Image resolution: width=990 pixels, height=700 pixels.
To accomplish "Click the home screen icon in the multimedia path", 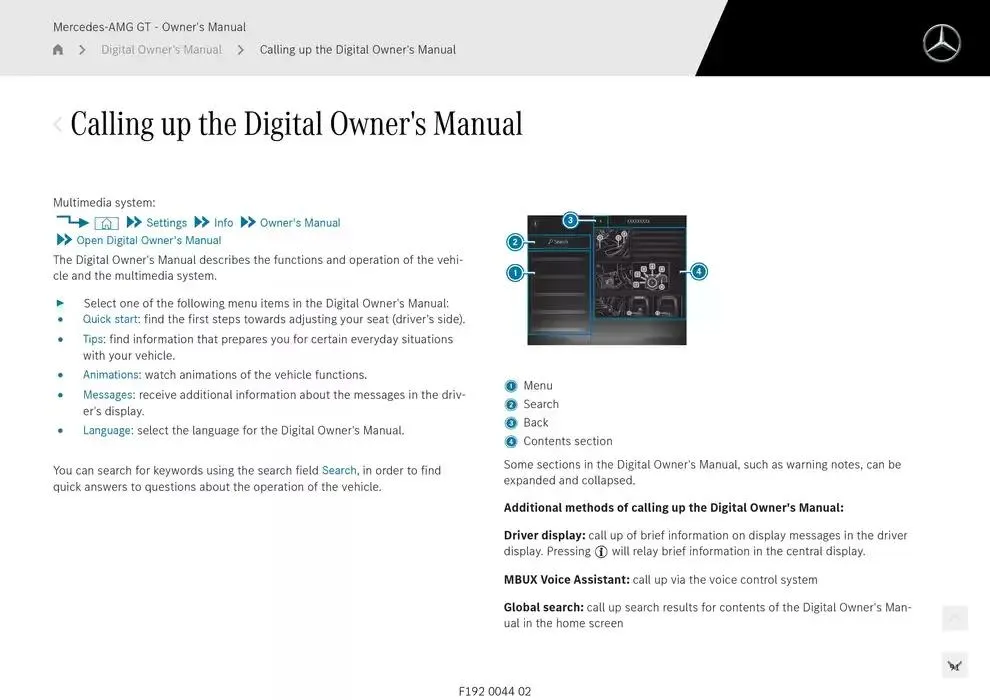I will (x=107, y=223).
